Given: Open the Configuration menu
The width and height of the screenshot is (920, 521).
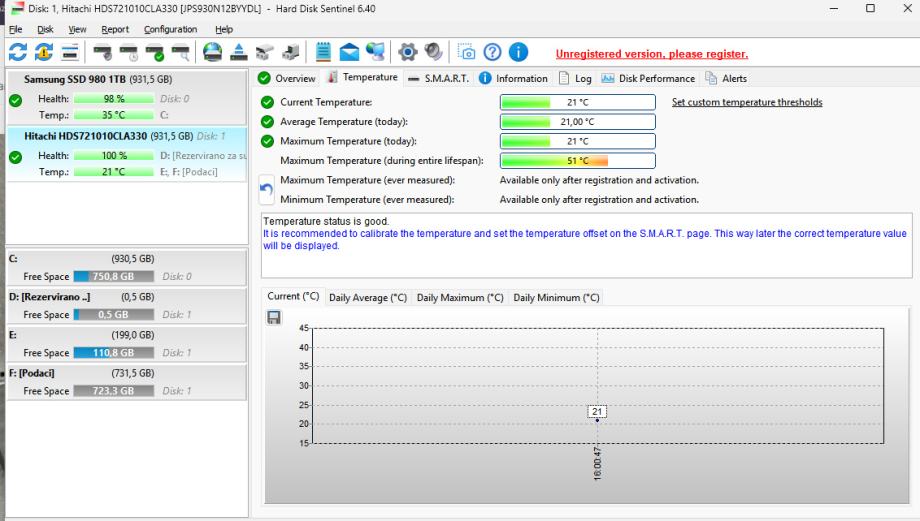Looking at the screenshot, I should pos(170,29).
